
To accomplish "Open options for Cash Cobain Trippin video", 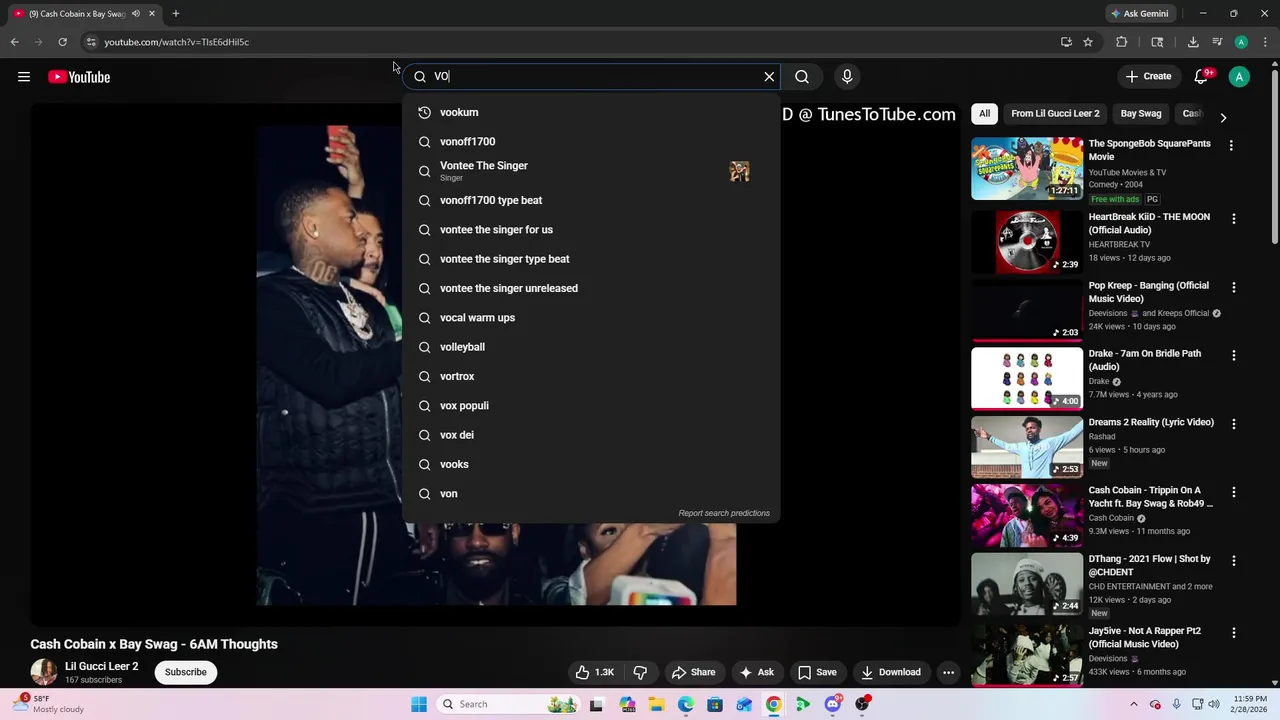I will coord(1234,492).
